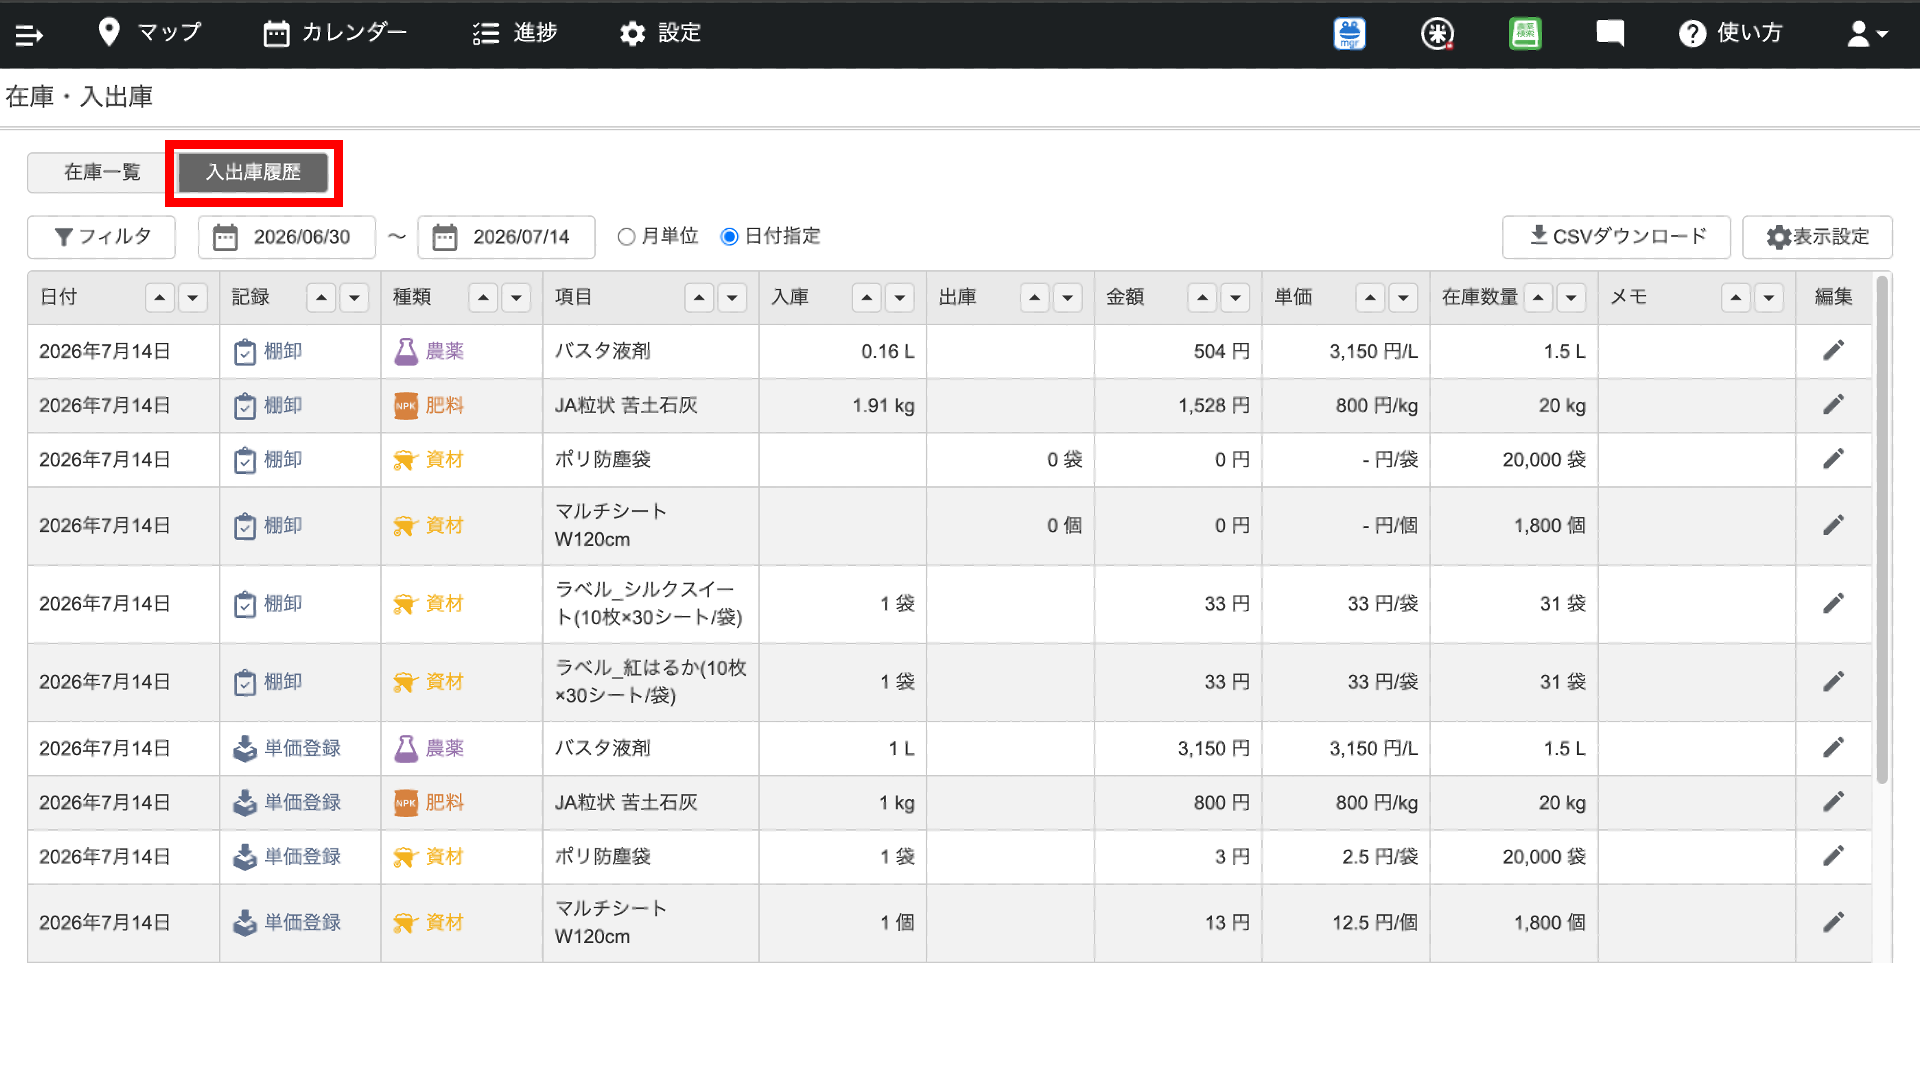Click the CSVダウンロード button
This screenshot has width=1920, height=1080.
click(x=1616, y=237)
